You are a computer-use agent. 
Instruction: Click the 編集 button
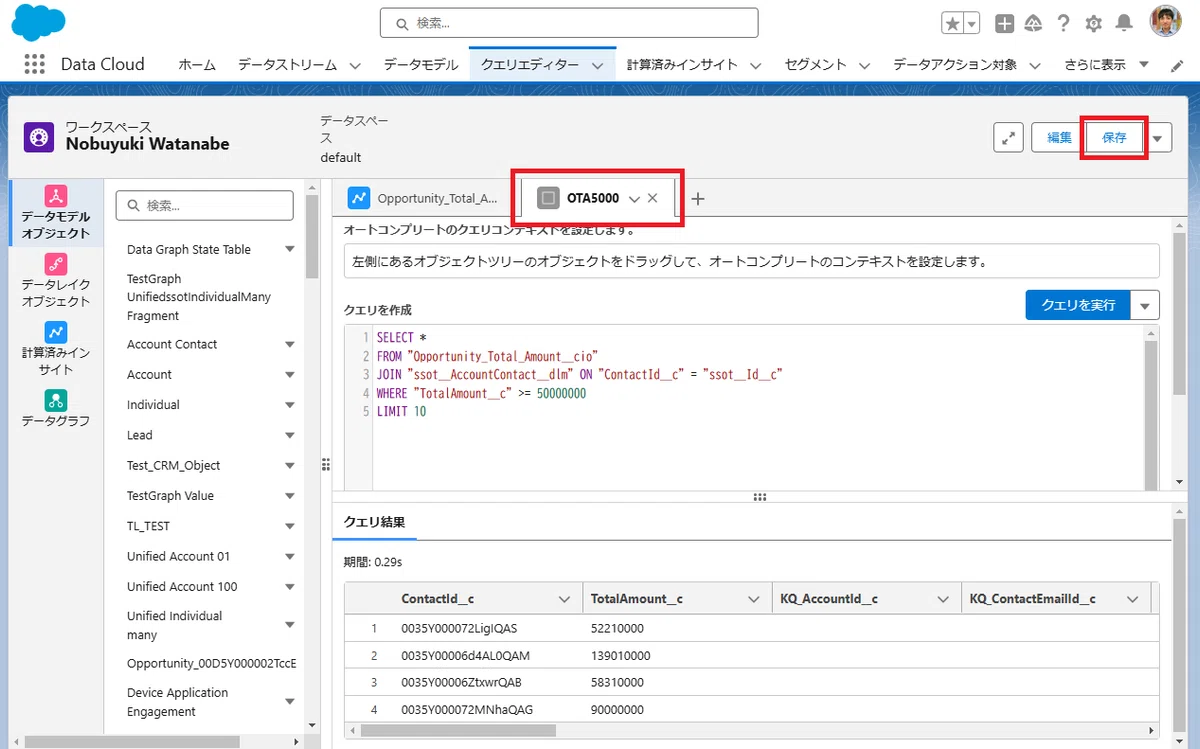point(1059,138)
